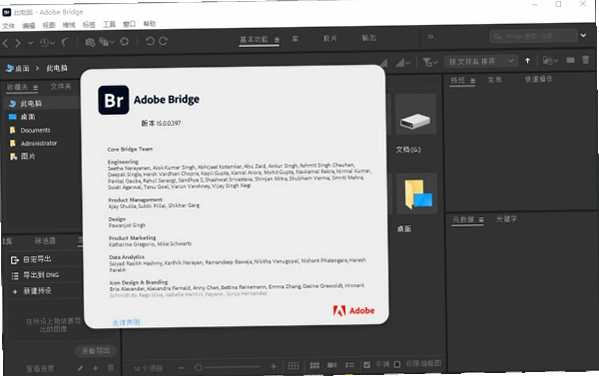Add export preset plus icon
The image size is (599, 376).
[x=96, y=368]
